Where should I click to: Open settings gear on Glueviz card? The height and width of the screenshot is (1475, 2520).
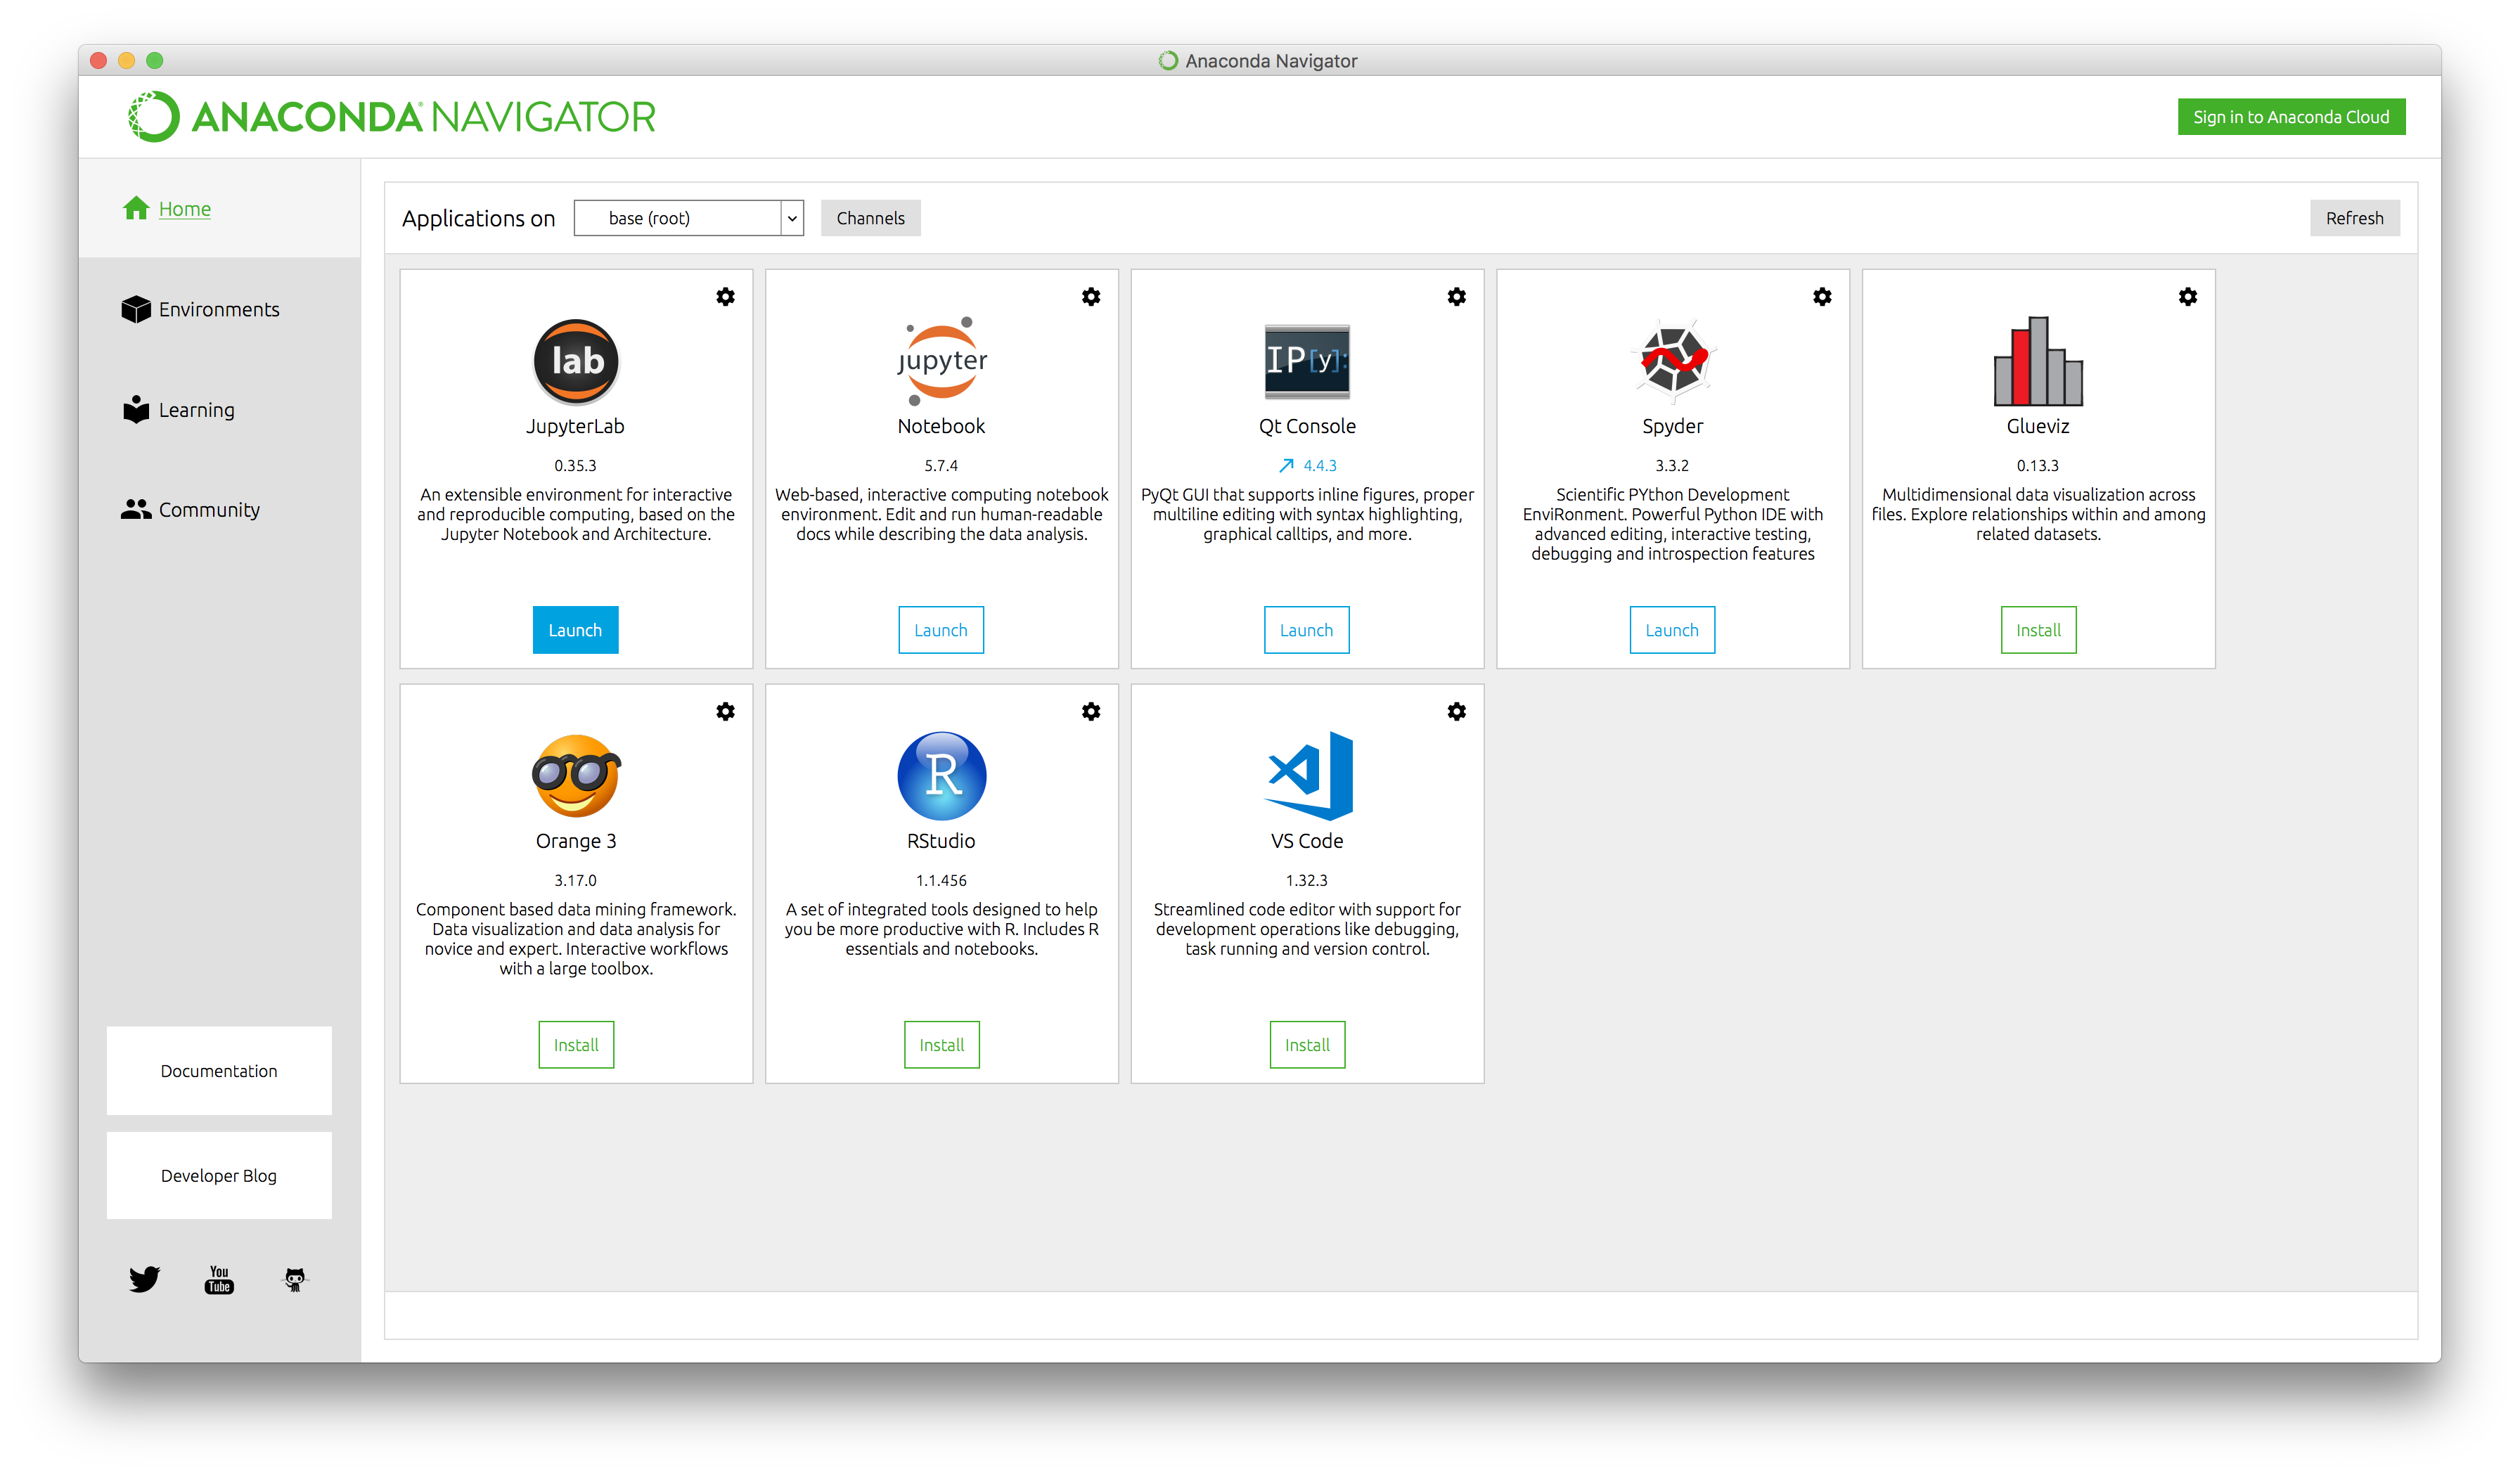click(x=2188, y=297)
